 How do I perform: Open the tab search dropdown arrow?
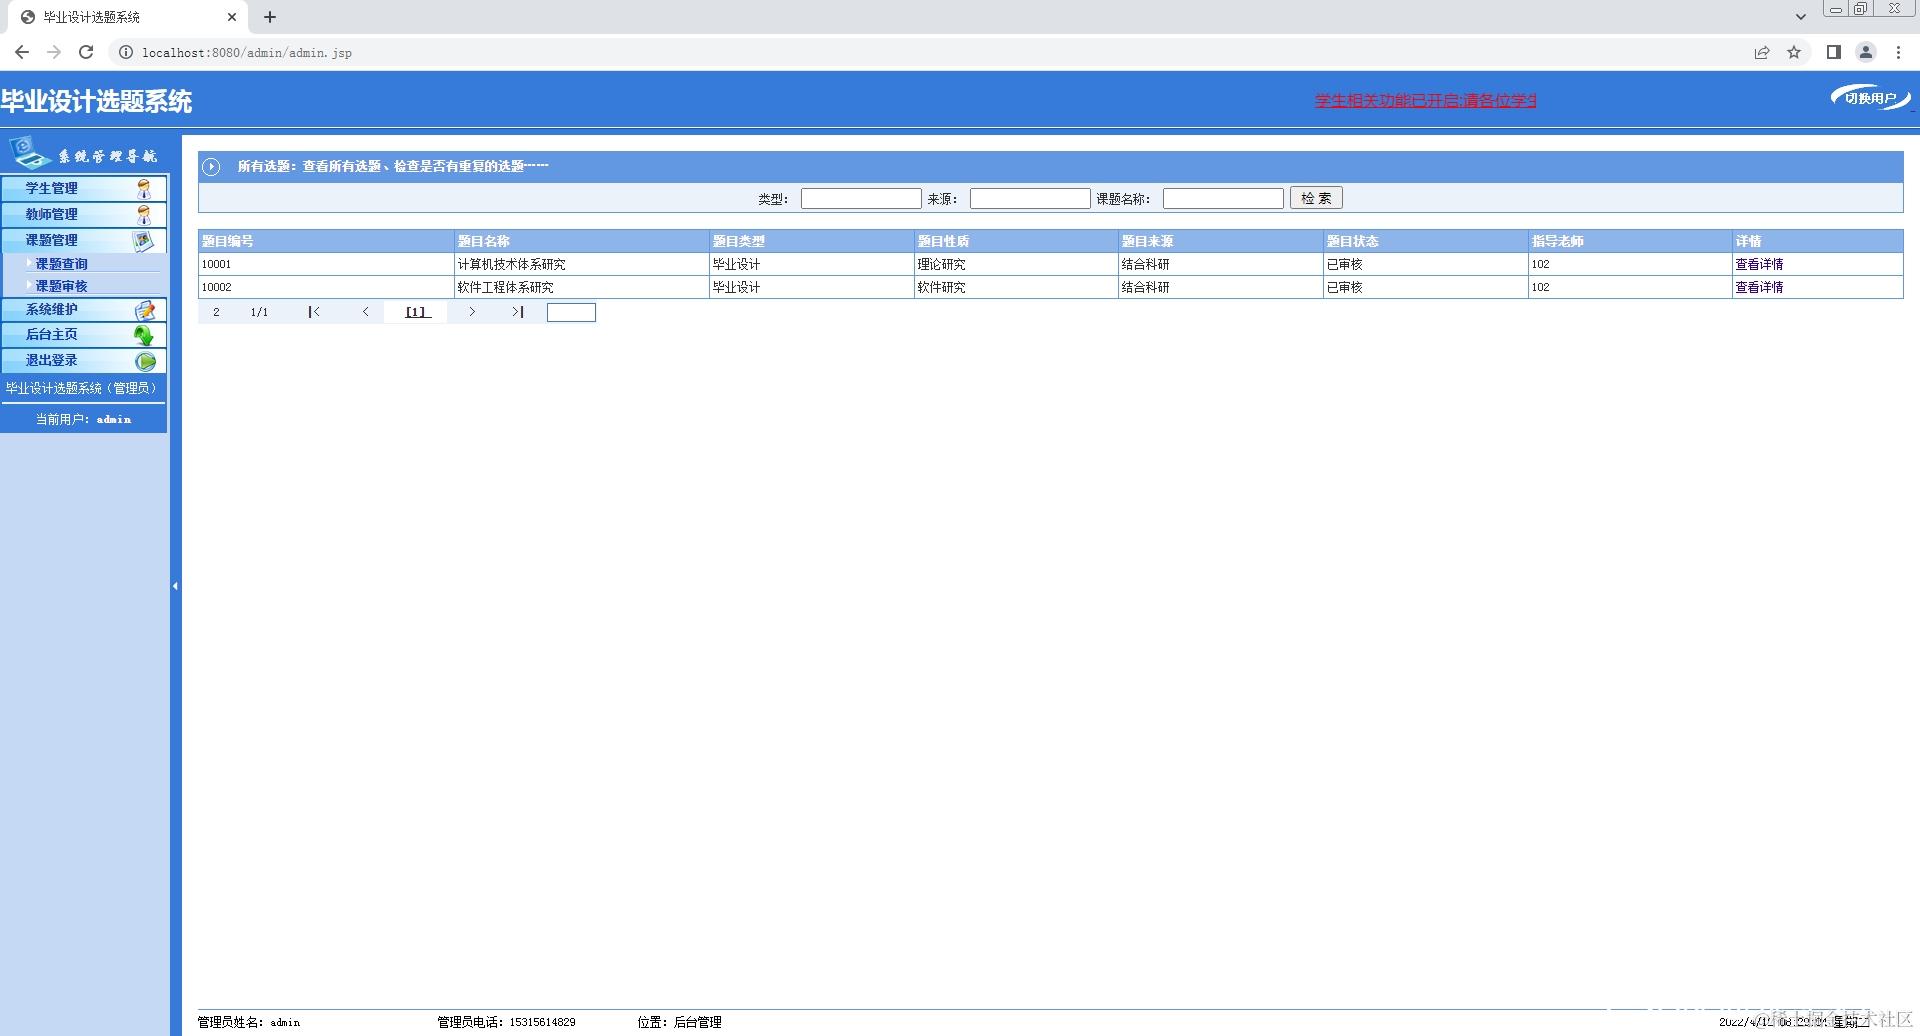(x=1801, y=17)
